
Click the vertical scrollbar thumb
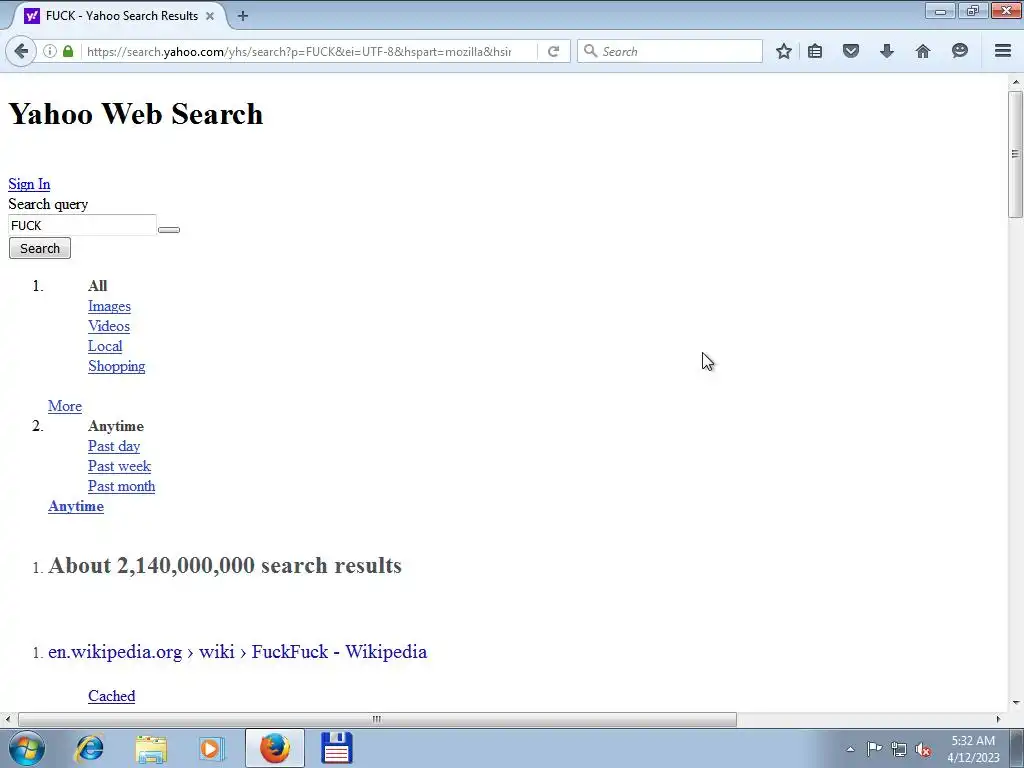tap(1015, 154)
